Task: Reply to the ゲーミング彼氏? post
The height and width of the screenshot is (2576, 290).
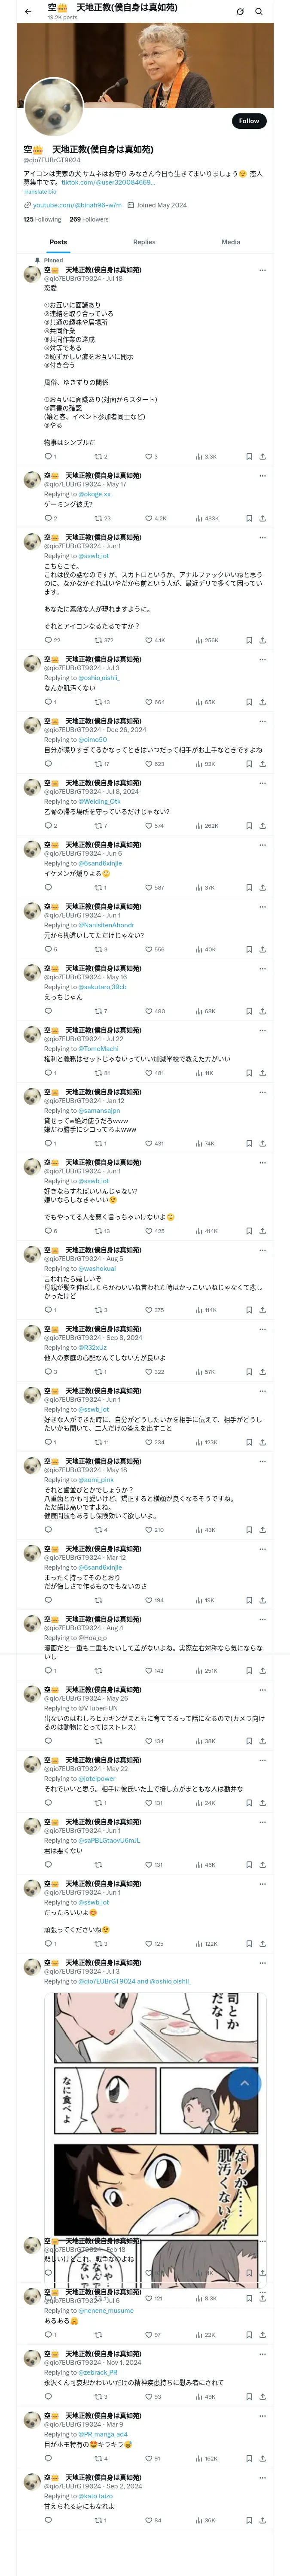Action: coord(48,519)
